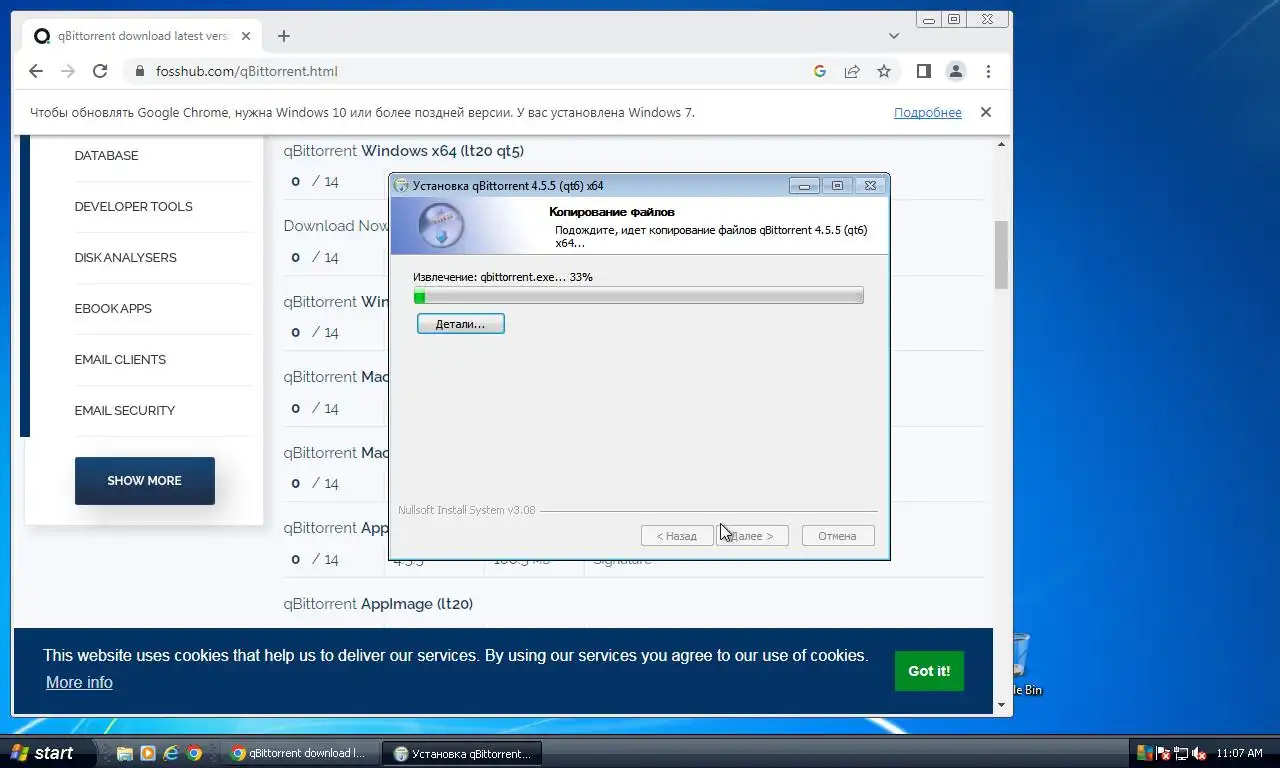Click the scrollbar up arrow
The width and height of the screenshot is (1280, 768).
click(1001, 146)
